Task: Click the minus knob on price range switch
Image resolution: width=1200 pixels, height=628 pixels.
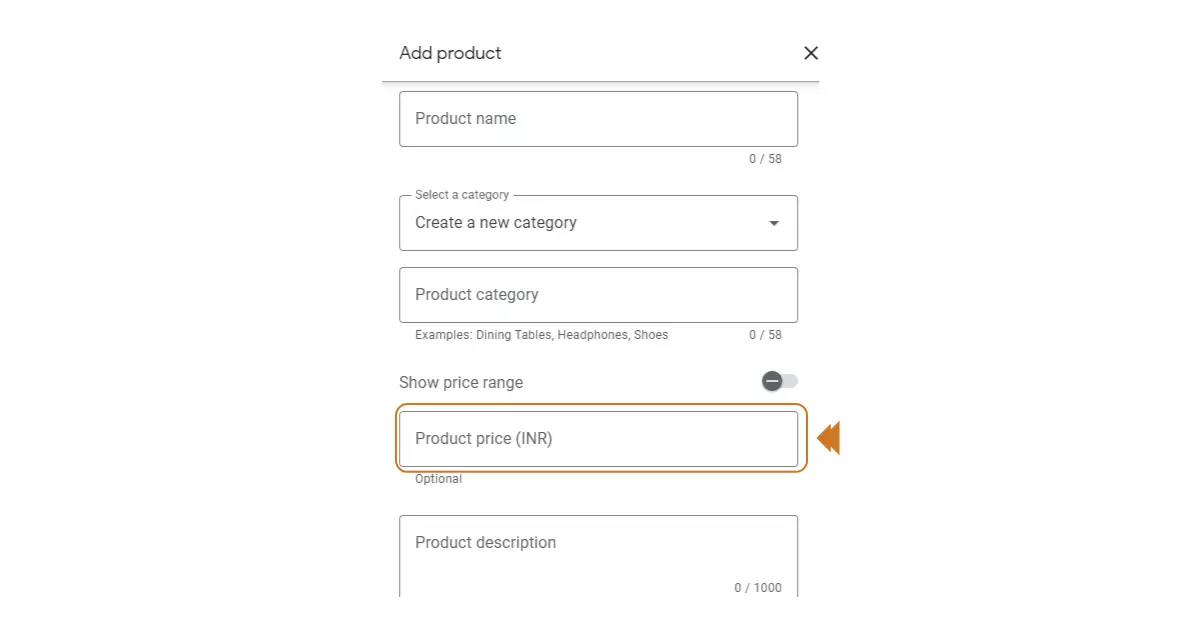Action: [772, 381]
